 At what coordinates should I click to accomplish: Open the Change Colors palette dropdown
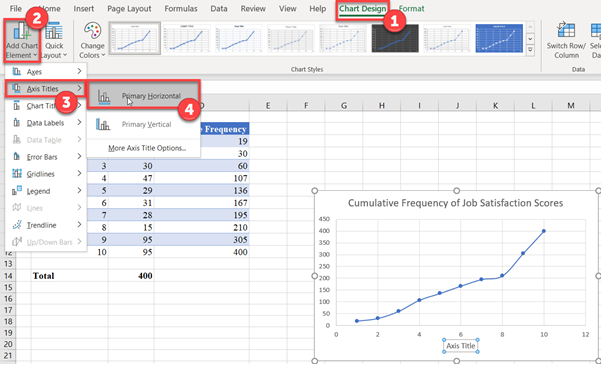[x=92, y=41]
